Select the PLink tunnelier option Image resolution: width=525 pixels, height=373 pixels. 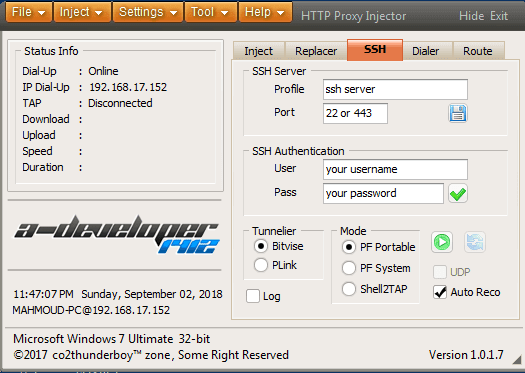pos(275,265)
